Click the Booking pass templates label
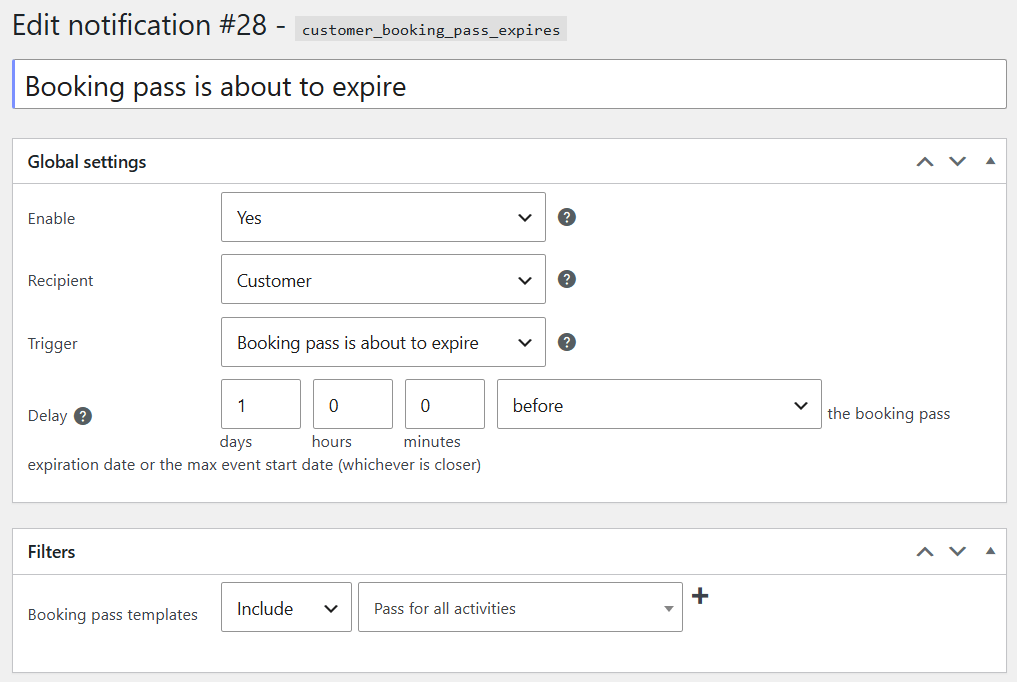The width and height of the screenshot is (1017, 682). coord(112,615)
